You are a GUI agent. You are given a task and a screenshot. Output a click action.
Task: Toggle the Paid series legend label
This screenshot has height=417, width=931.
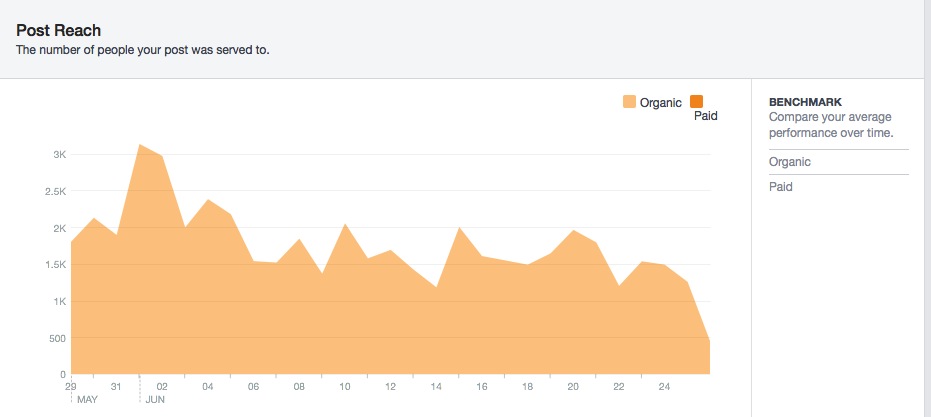click(x=705, y=116)
